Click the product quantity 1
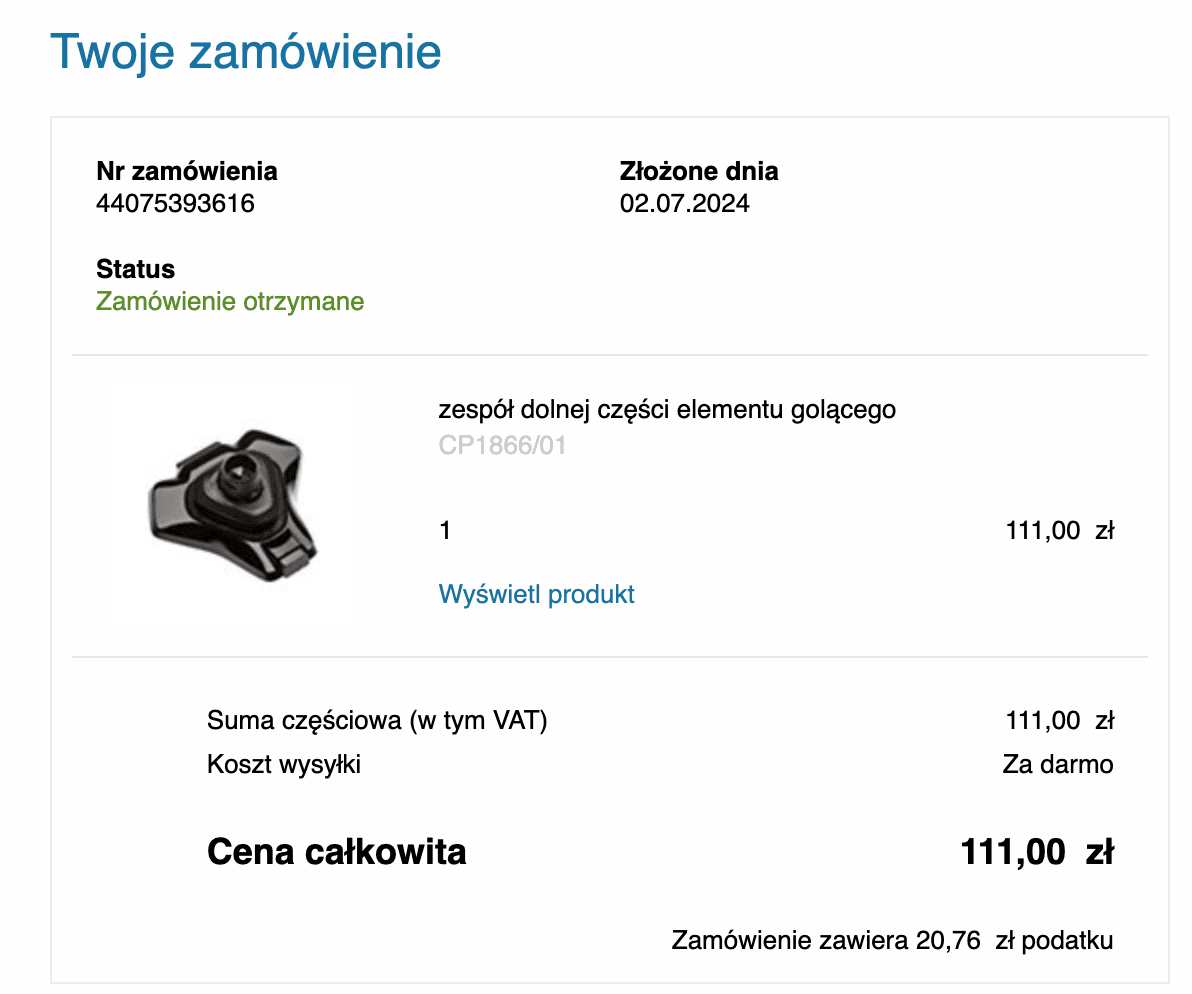The image size is (1192, 994). 445,530
